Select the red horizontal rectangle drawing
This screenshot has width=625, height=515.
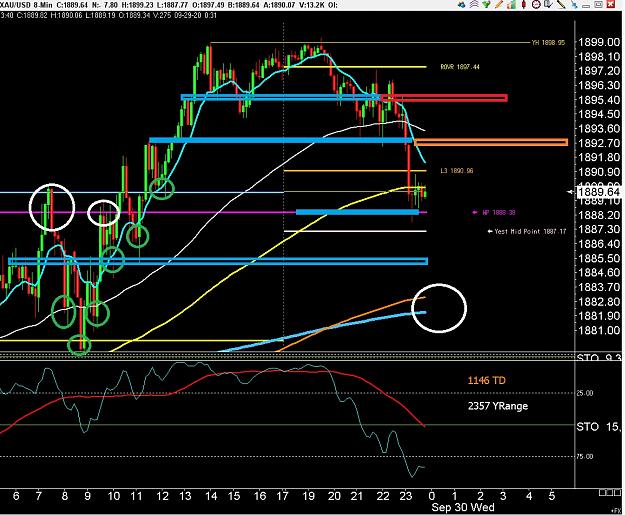[444, 98]
